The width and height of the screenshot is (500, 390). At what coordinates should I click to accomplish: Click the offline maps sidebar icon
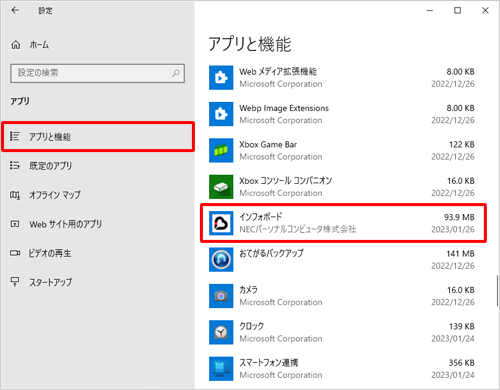[15, 195]
